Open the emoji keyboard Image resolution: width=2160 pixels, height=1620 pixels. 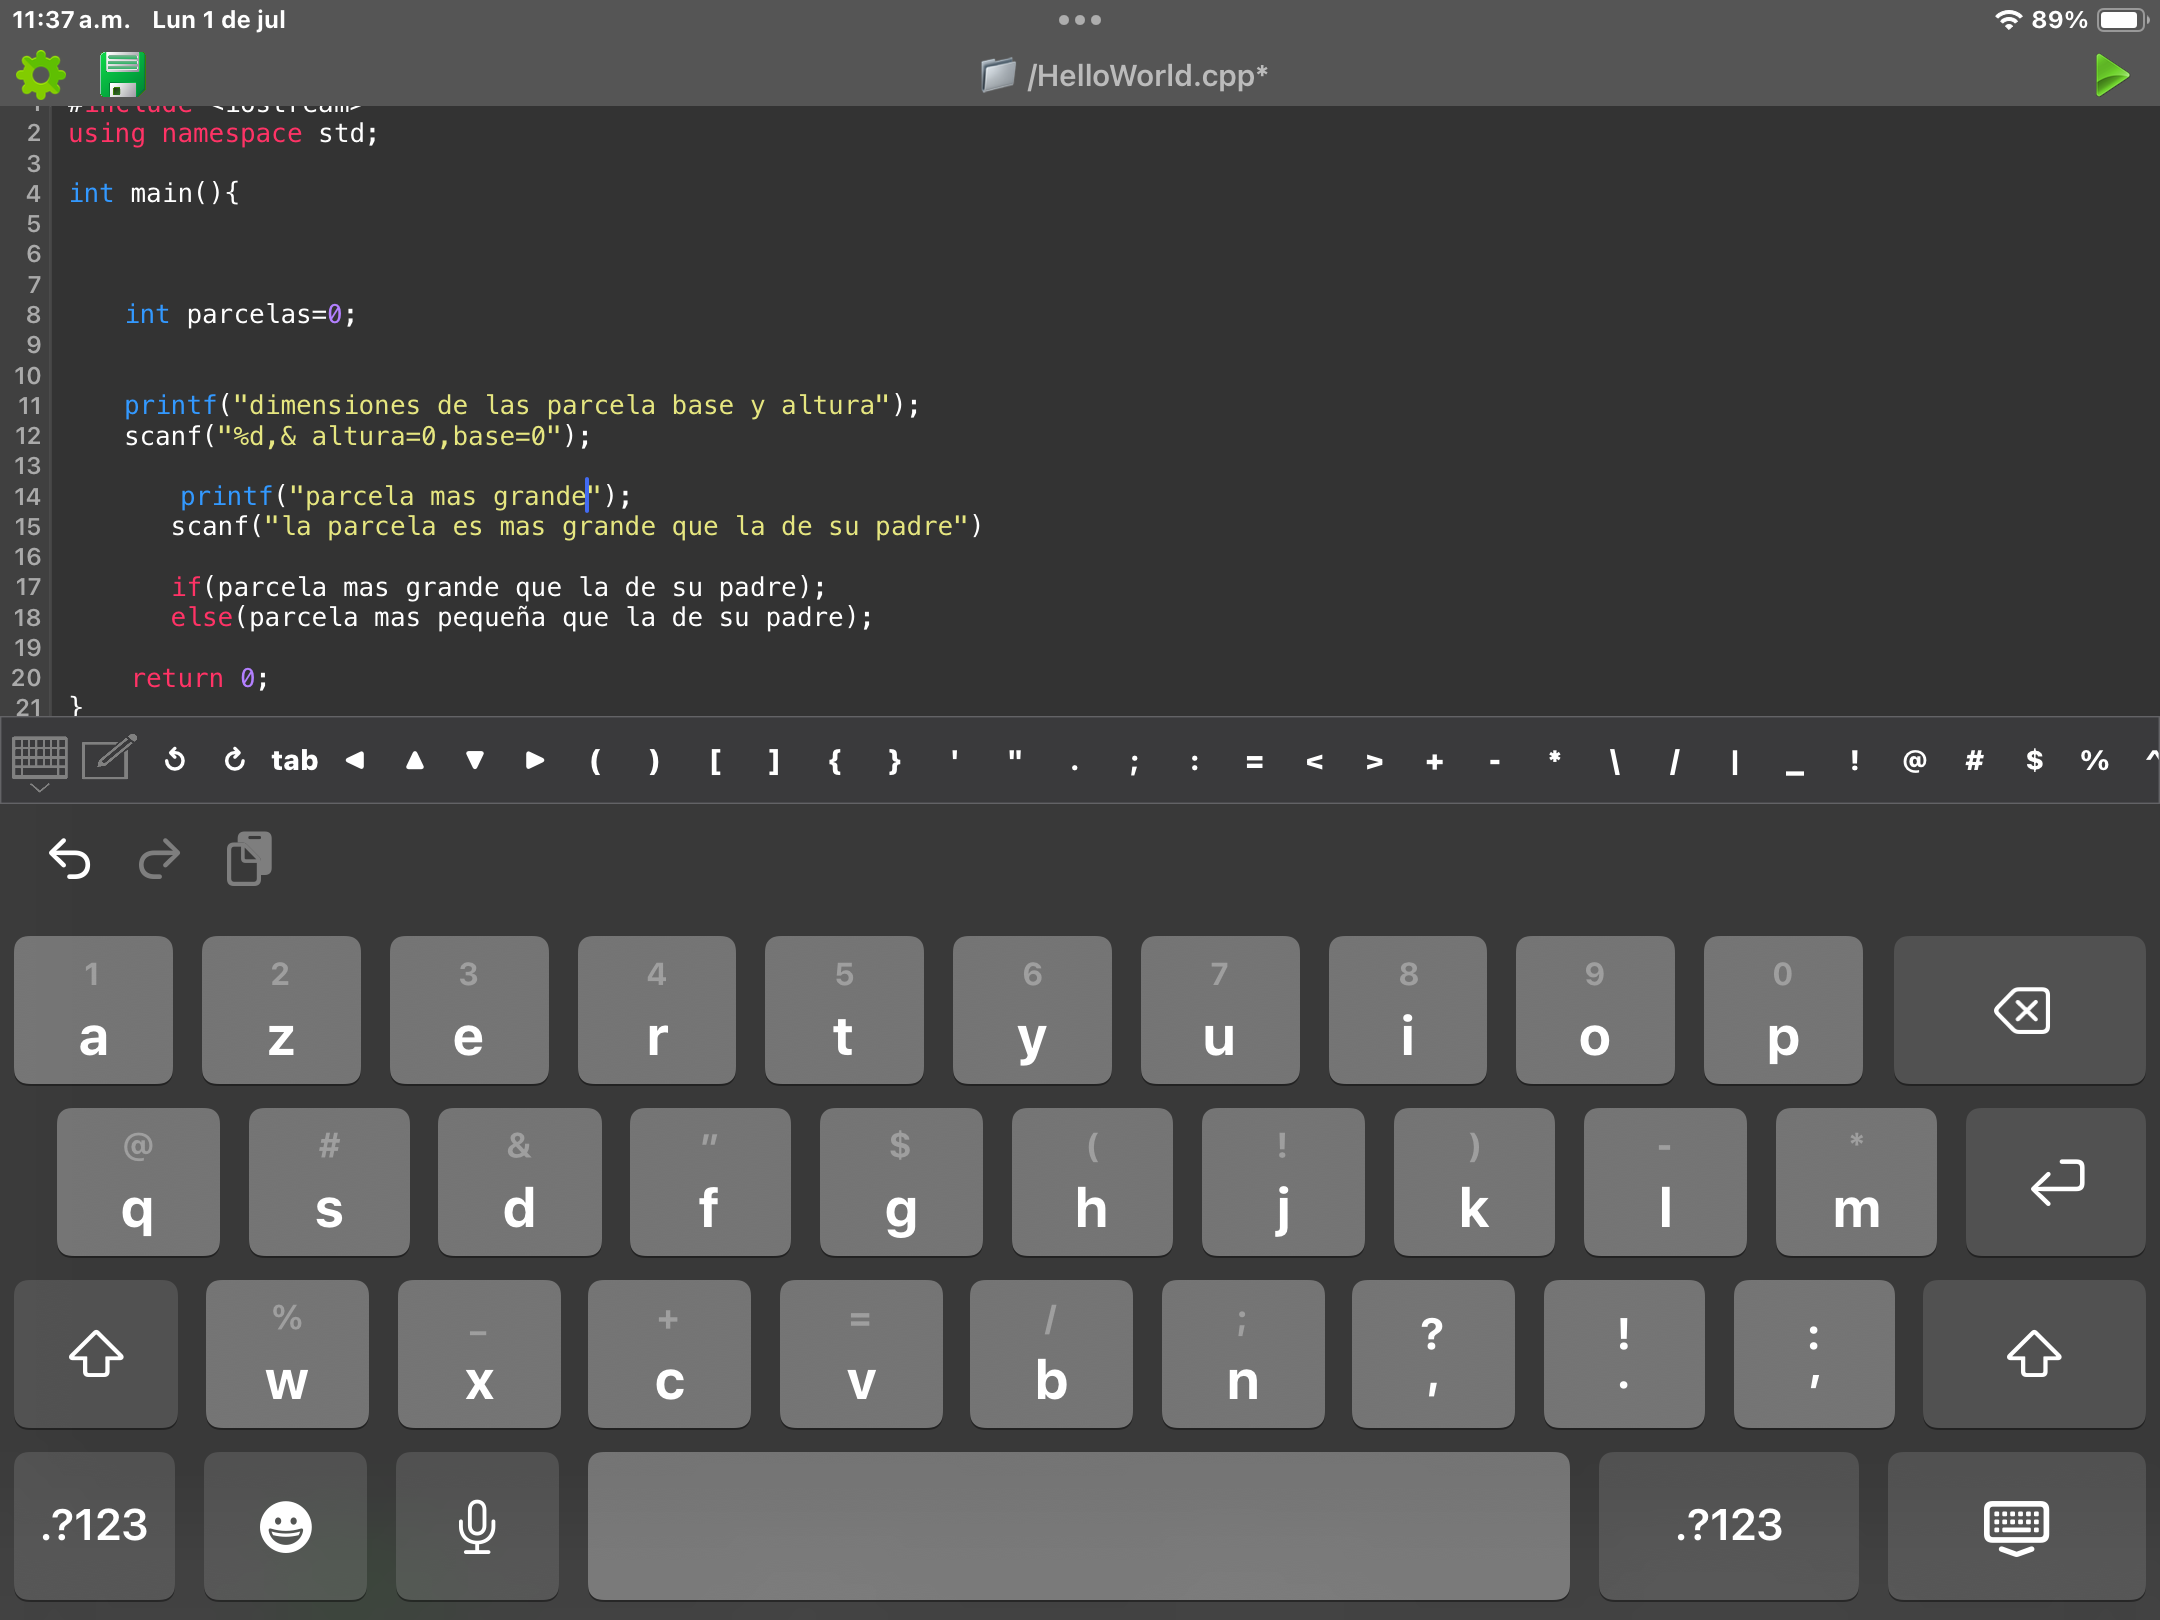(x=285, y=1525)
